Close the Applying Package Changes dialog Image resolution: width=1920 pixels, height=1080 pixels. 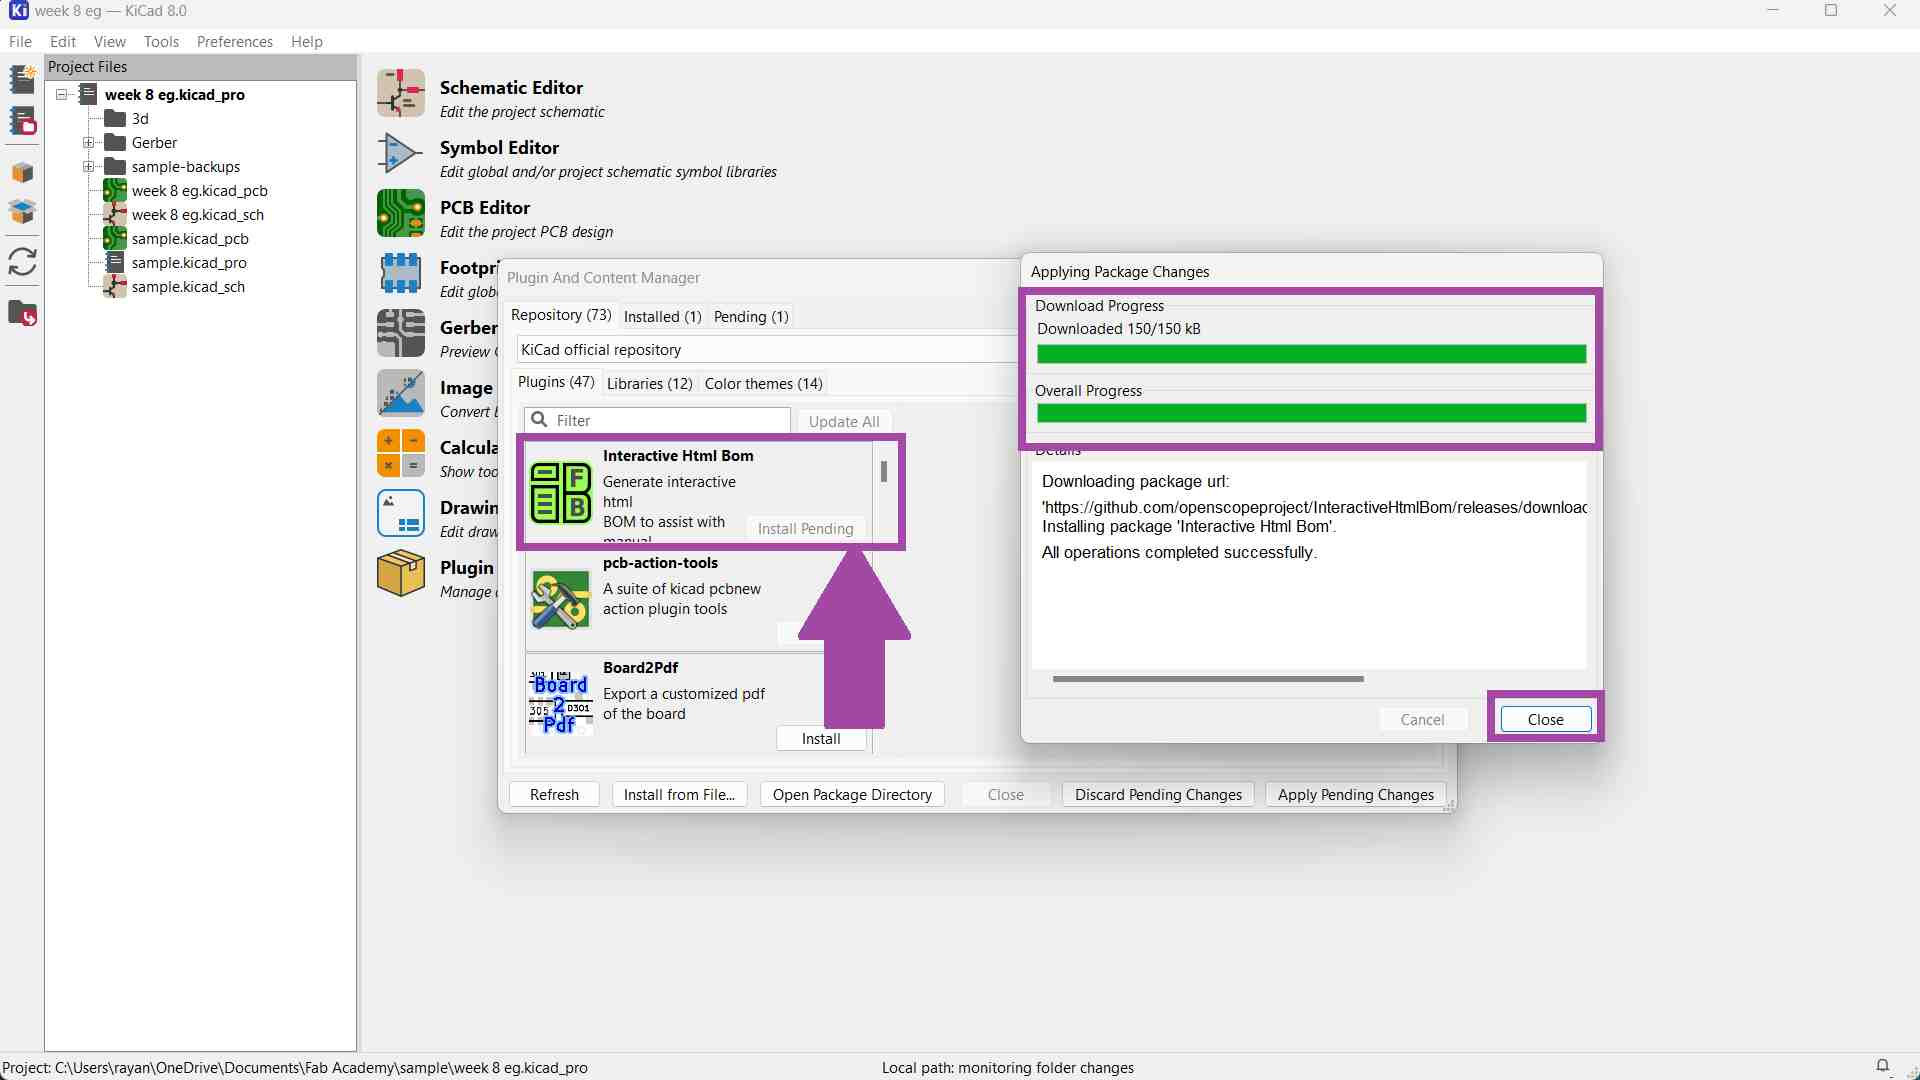pos(1545,720)
